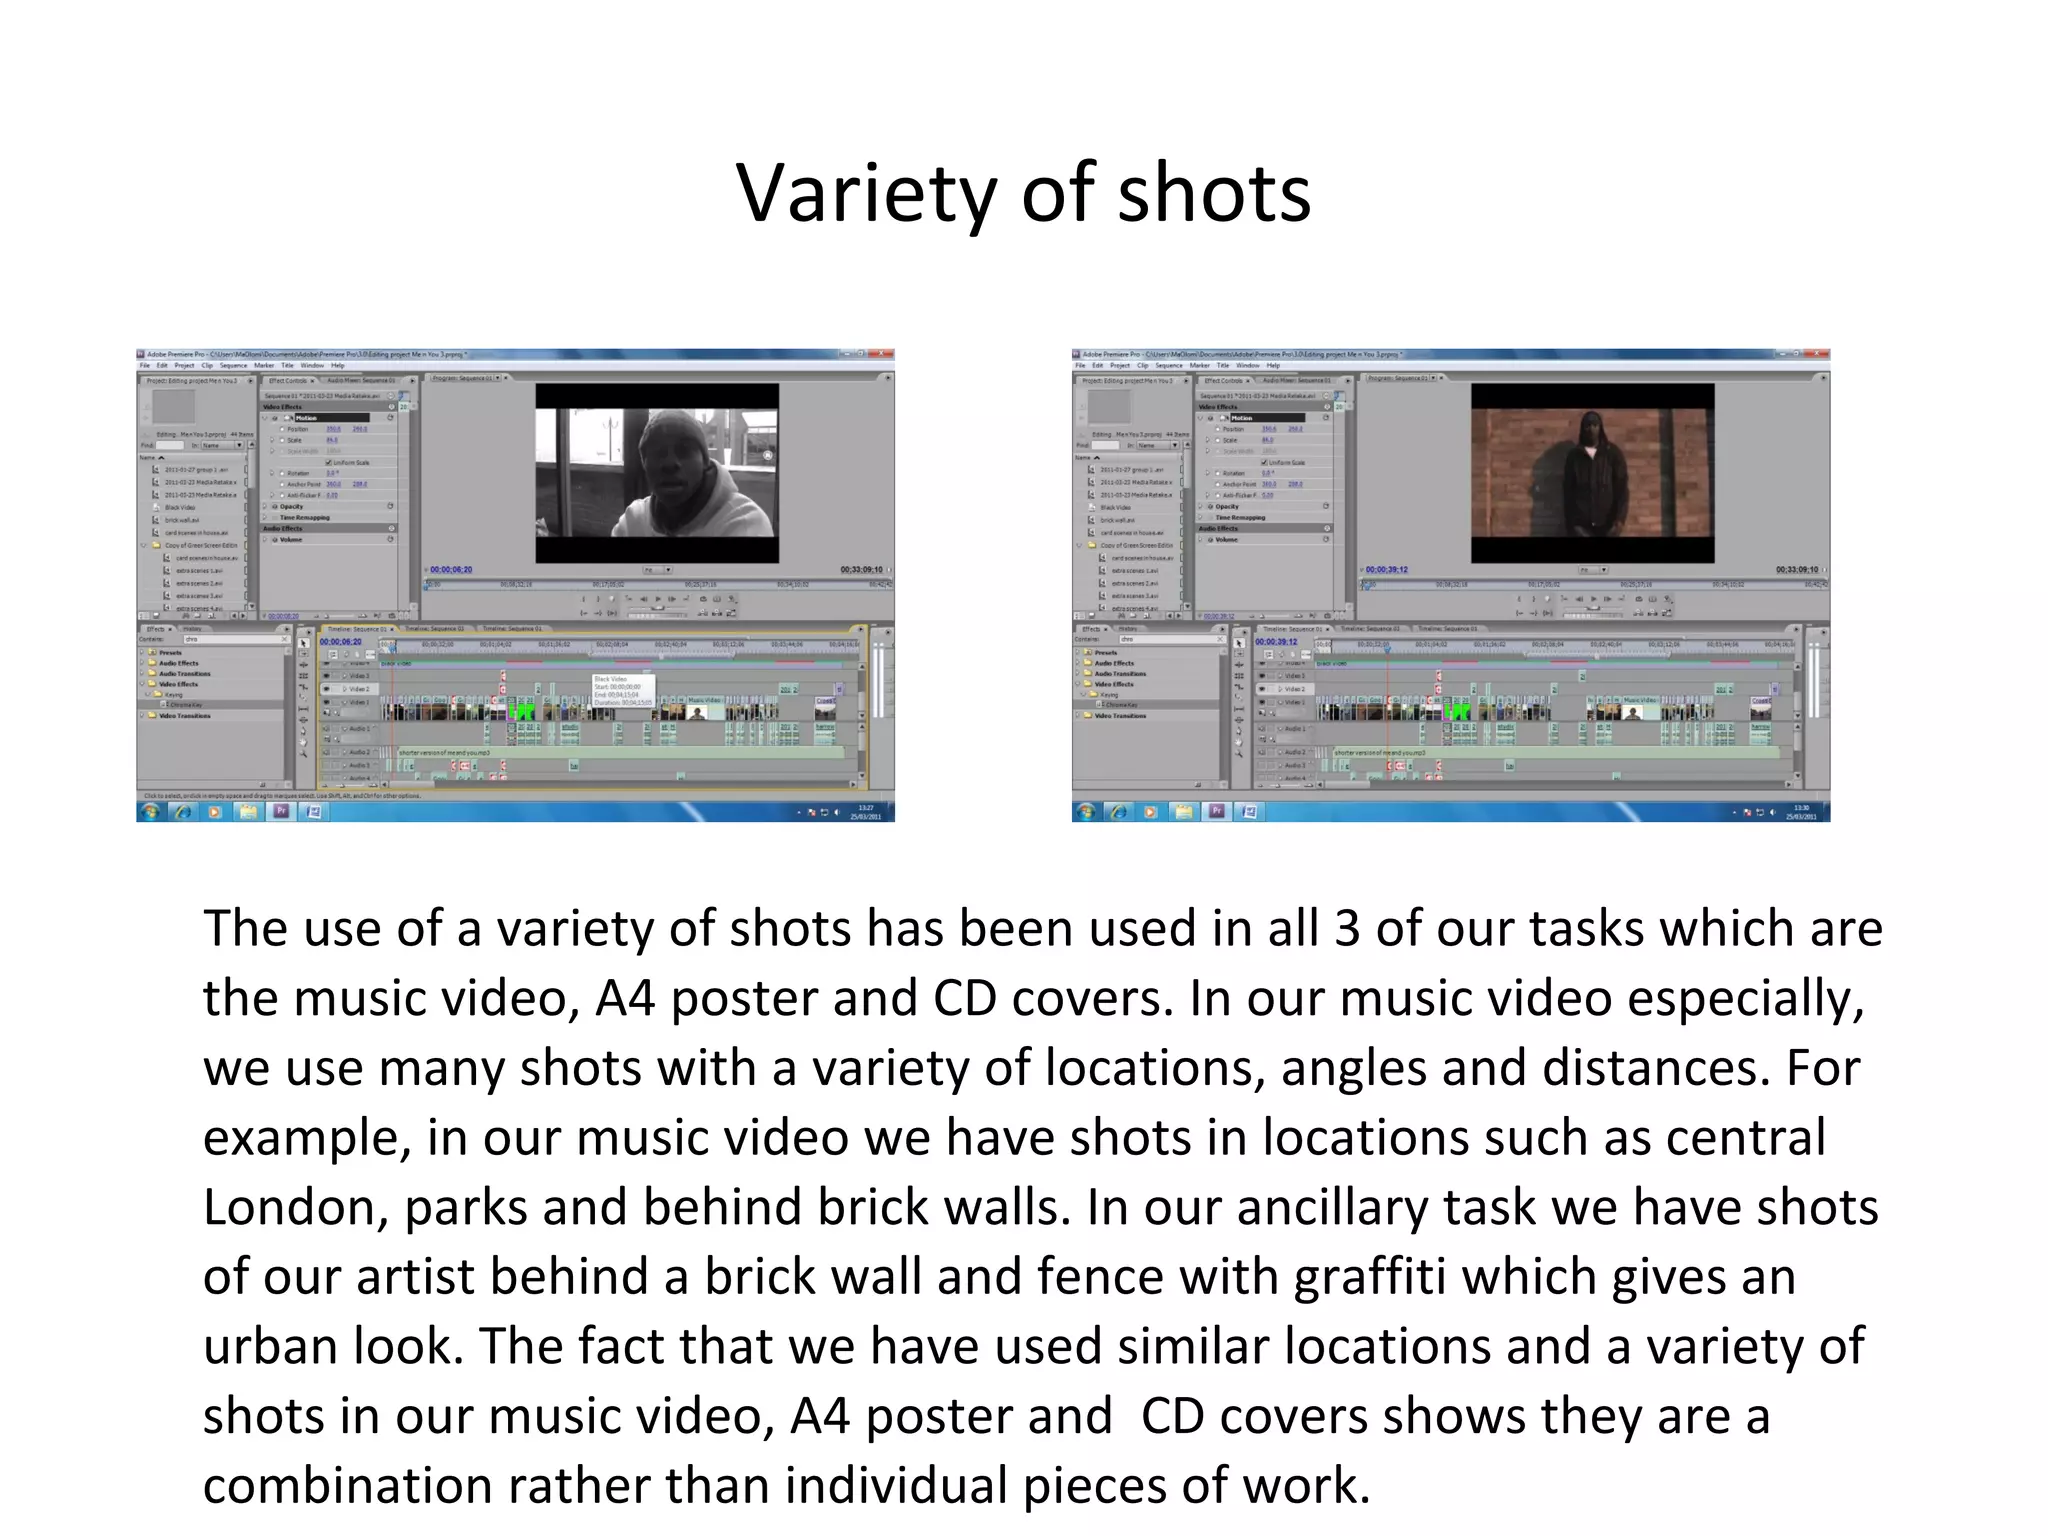
Task: Expand Presets folder in left screenshot's Effects panel
Action: (142, 652)
